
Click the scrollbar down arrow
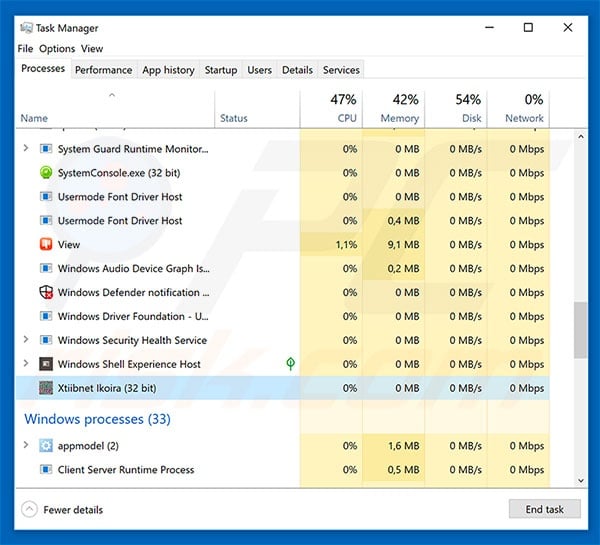[581, 481]
